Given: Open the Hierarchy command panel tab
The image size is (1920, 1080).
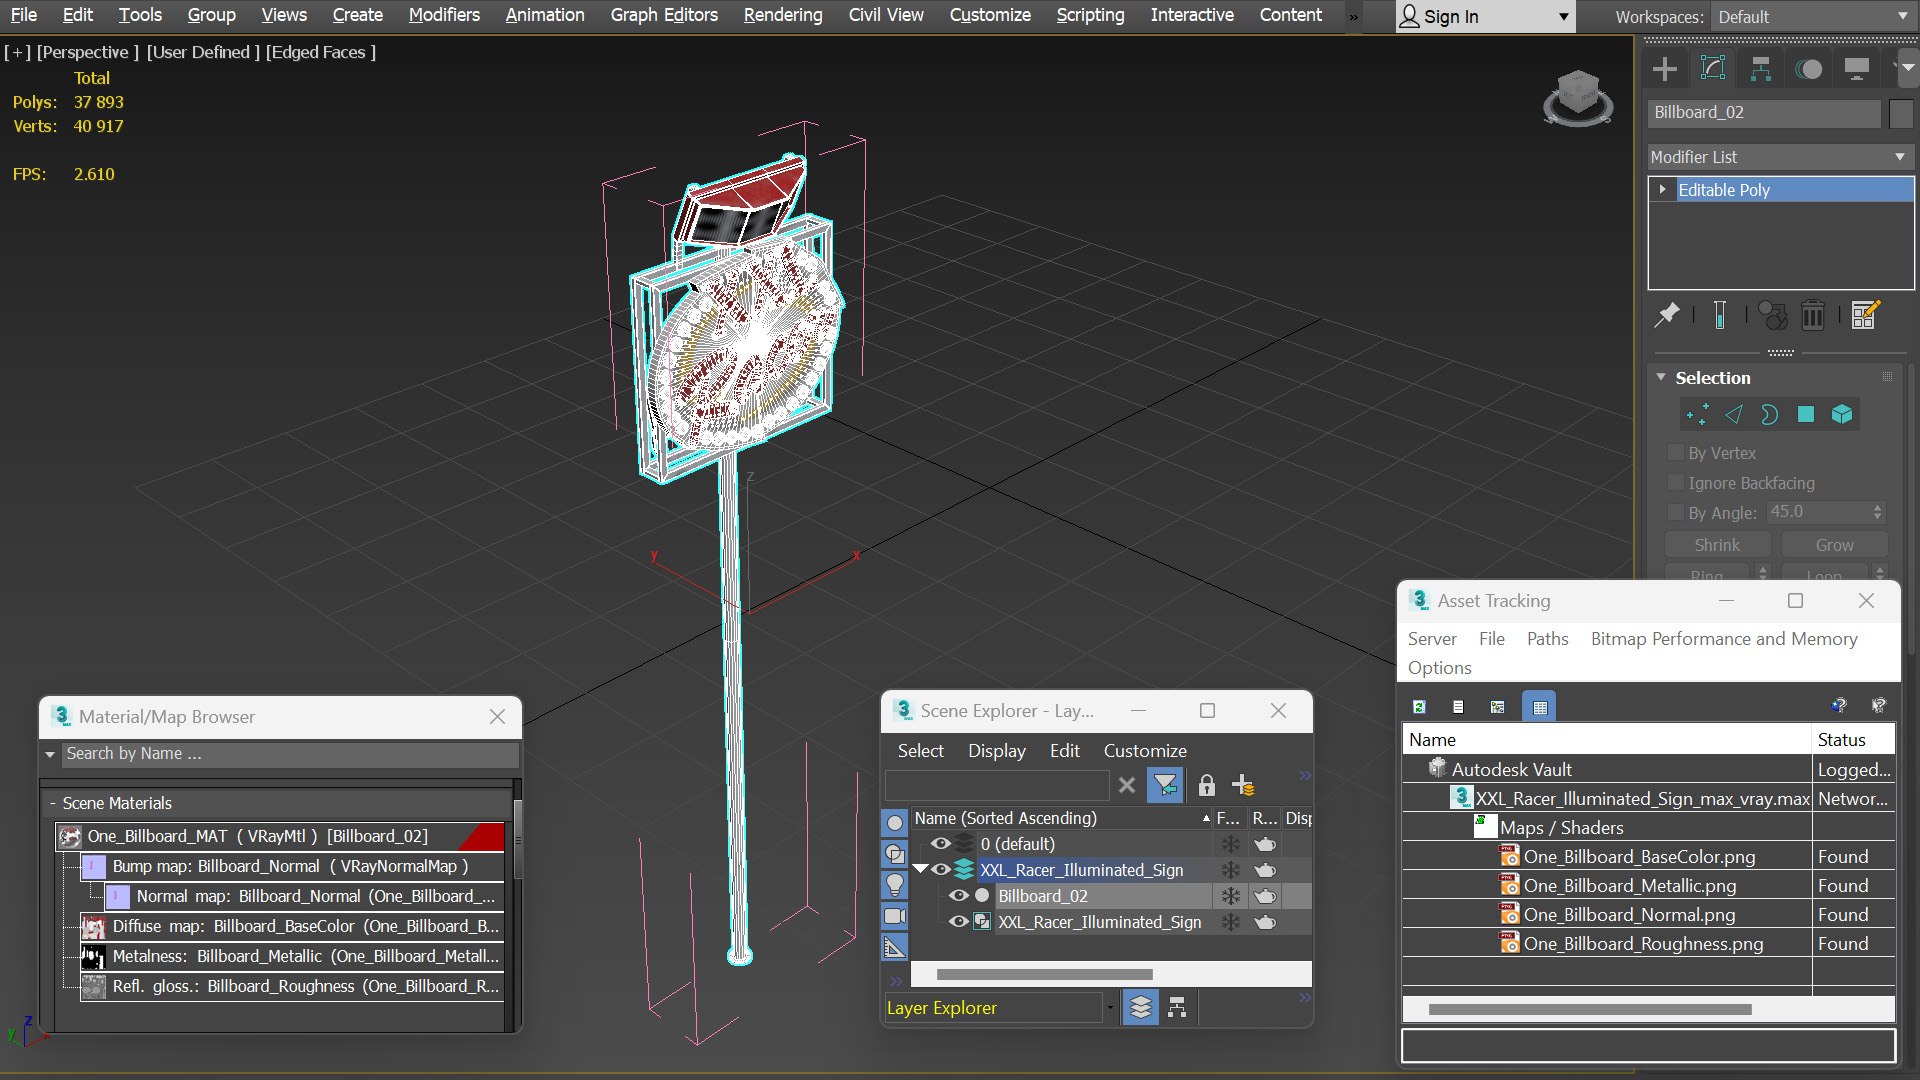Looking at the screenshot, I should pos(1761,69).
